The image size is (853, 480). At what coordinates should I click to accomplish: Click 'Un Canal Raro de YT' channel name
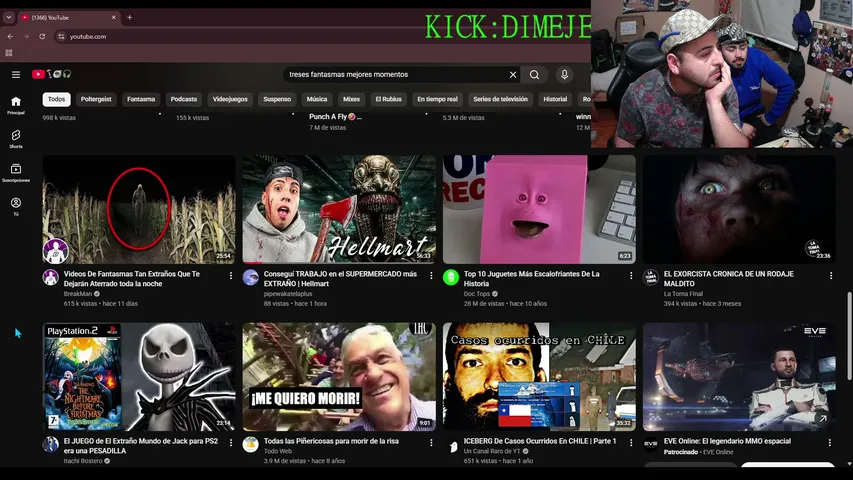point(492,451)
